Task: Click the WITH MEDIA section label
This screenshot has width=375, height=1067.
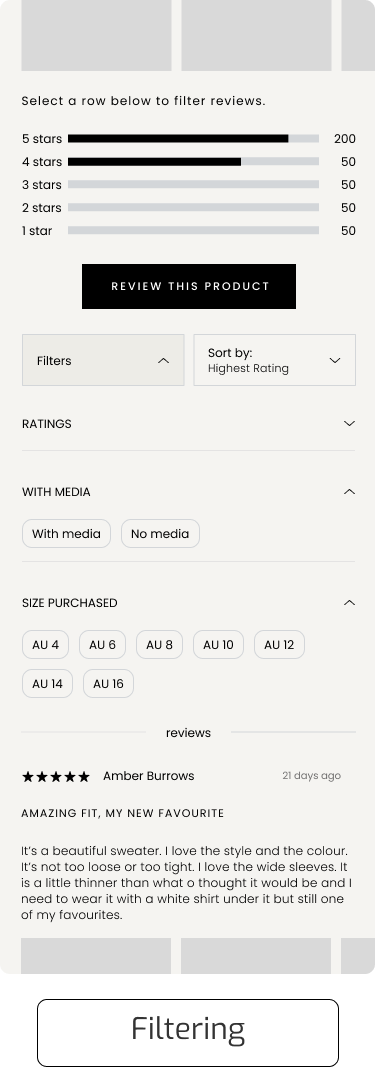Action: [x=56, y=491]
